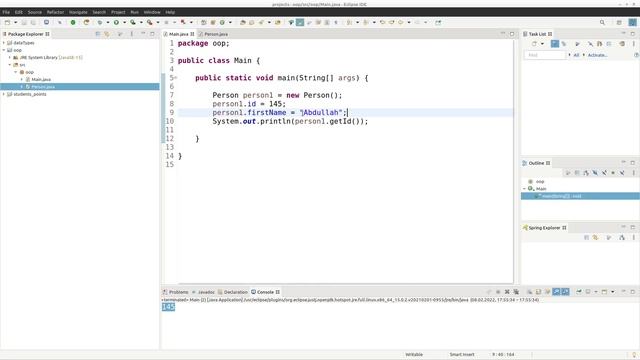The height and width of the screenshot is (360, 640).
Task: Open the File menu
Action: click(x=6, y=12)
